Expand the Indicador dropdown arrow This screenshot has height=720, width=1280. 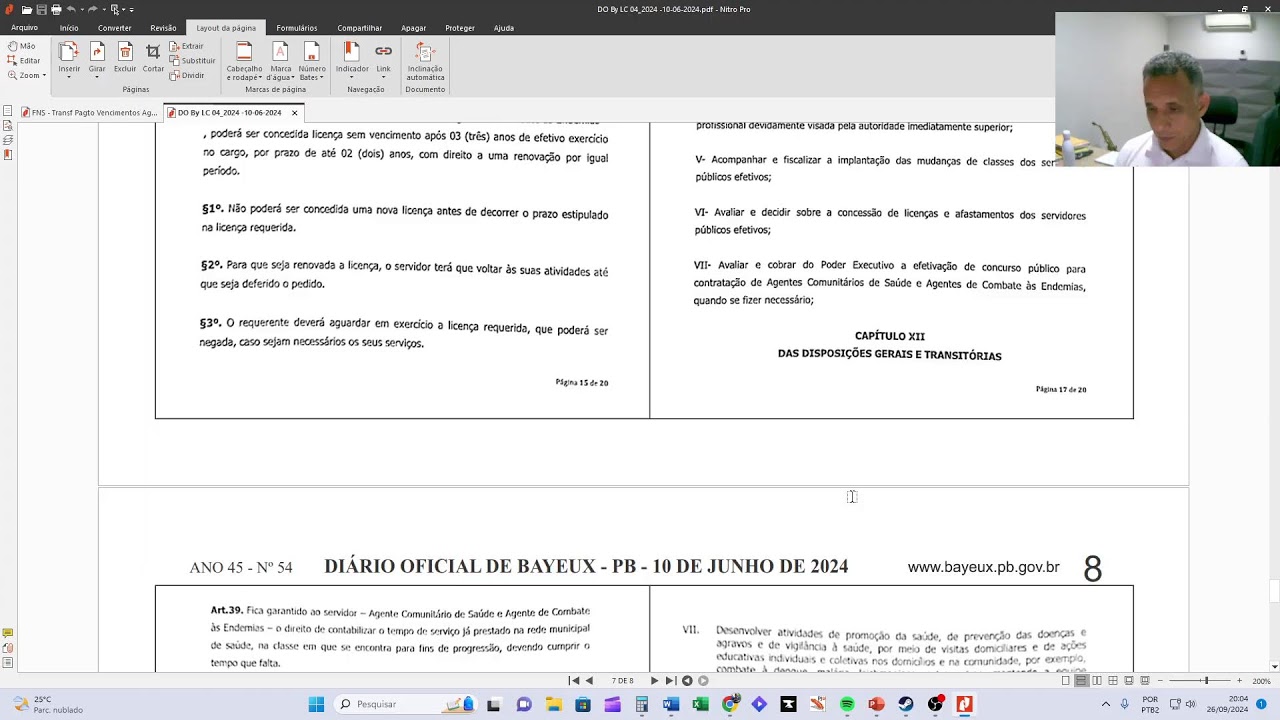click(352, 77)
